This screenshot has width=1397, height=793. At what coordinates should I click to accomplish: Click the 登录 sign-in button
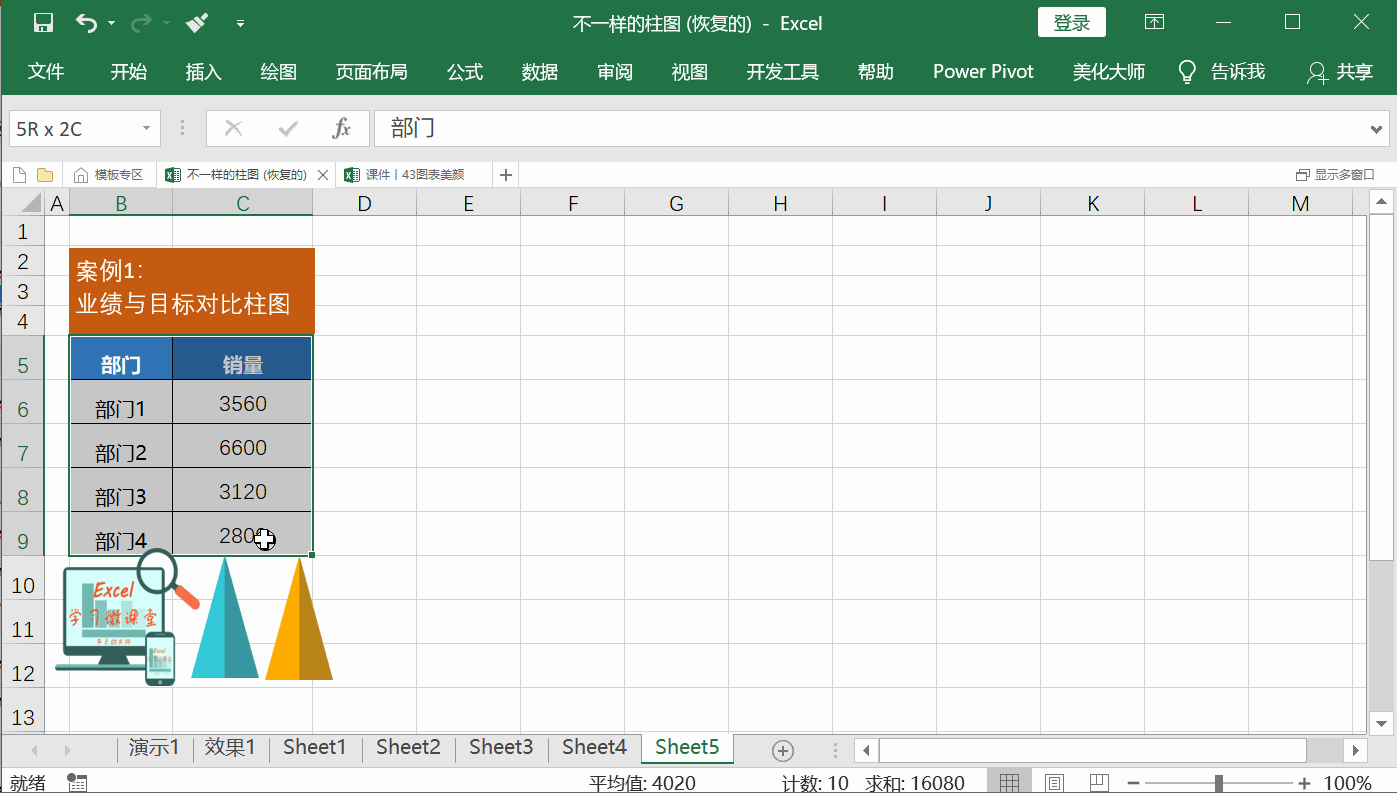point(1072,23)
